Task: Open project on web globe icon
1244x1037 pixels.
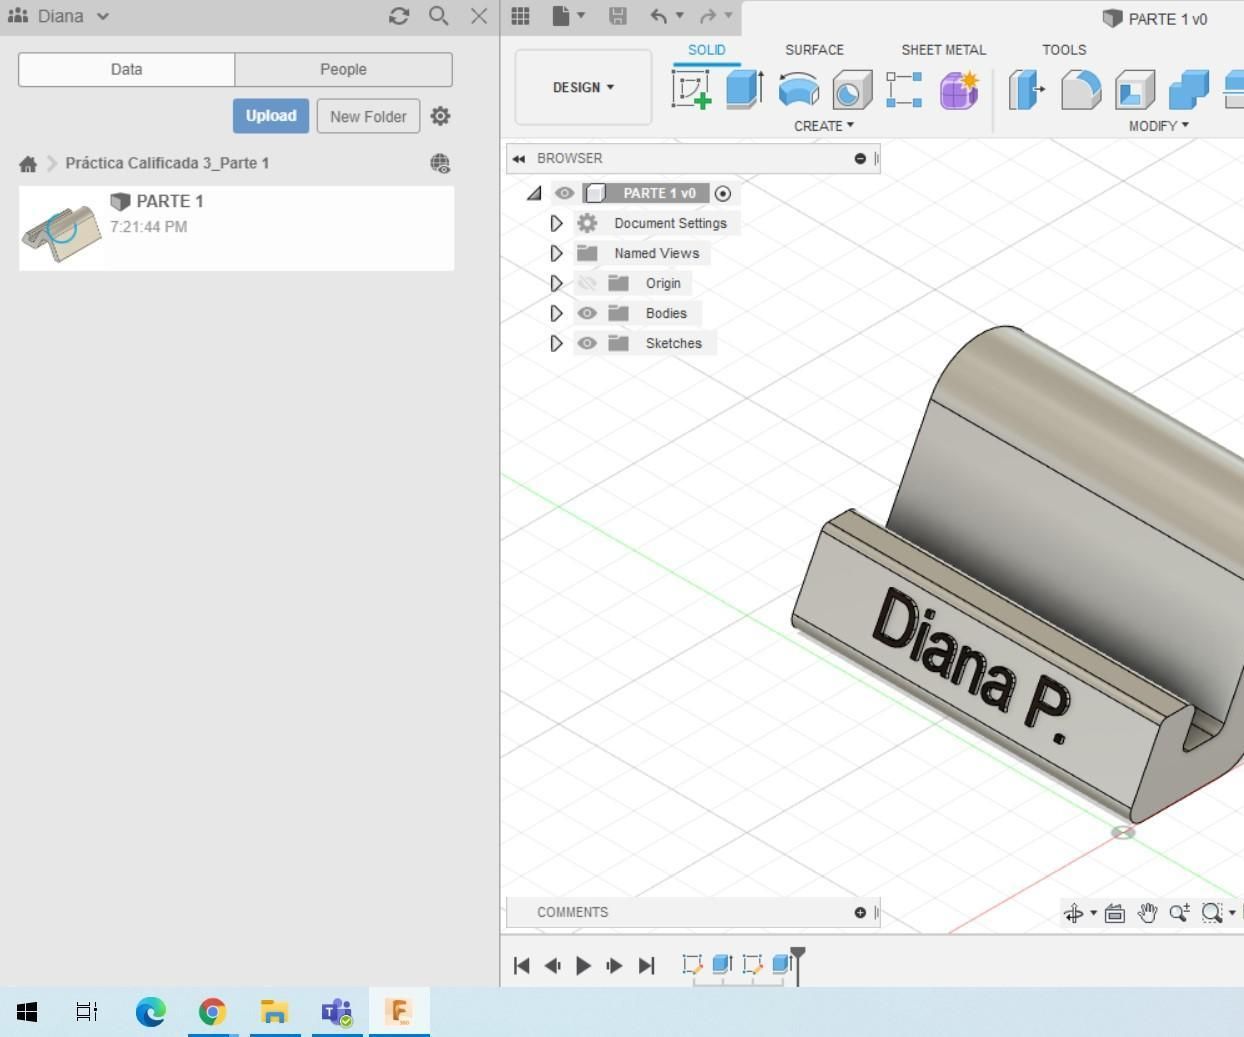Action: tap(440, 163)
